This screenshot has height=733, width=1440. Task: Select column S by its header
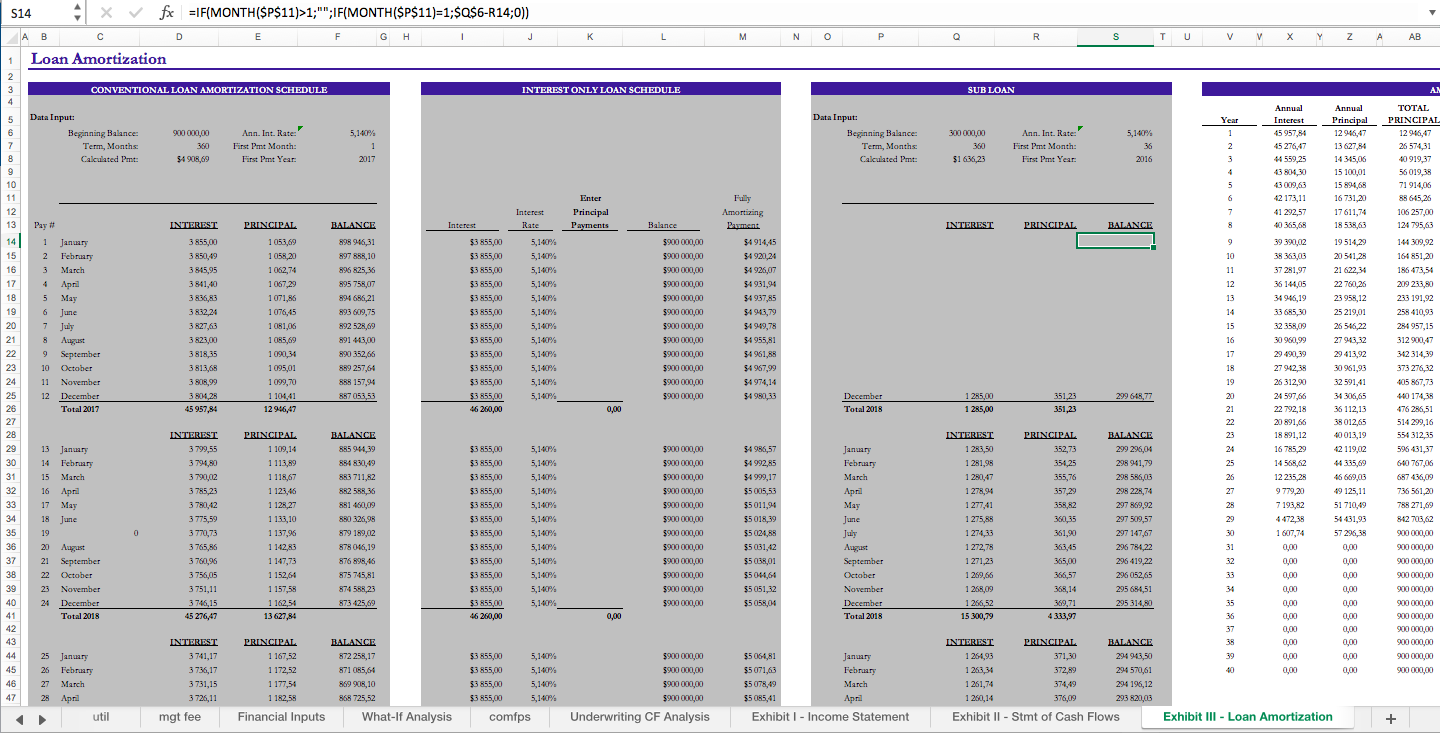tap(1114, 35)
